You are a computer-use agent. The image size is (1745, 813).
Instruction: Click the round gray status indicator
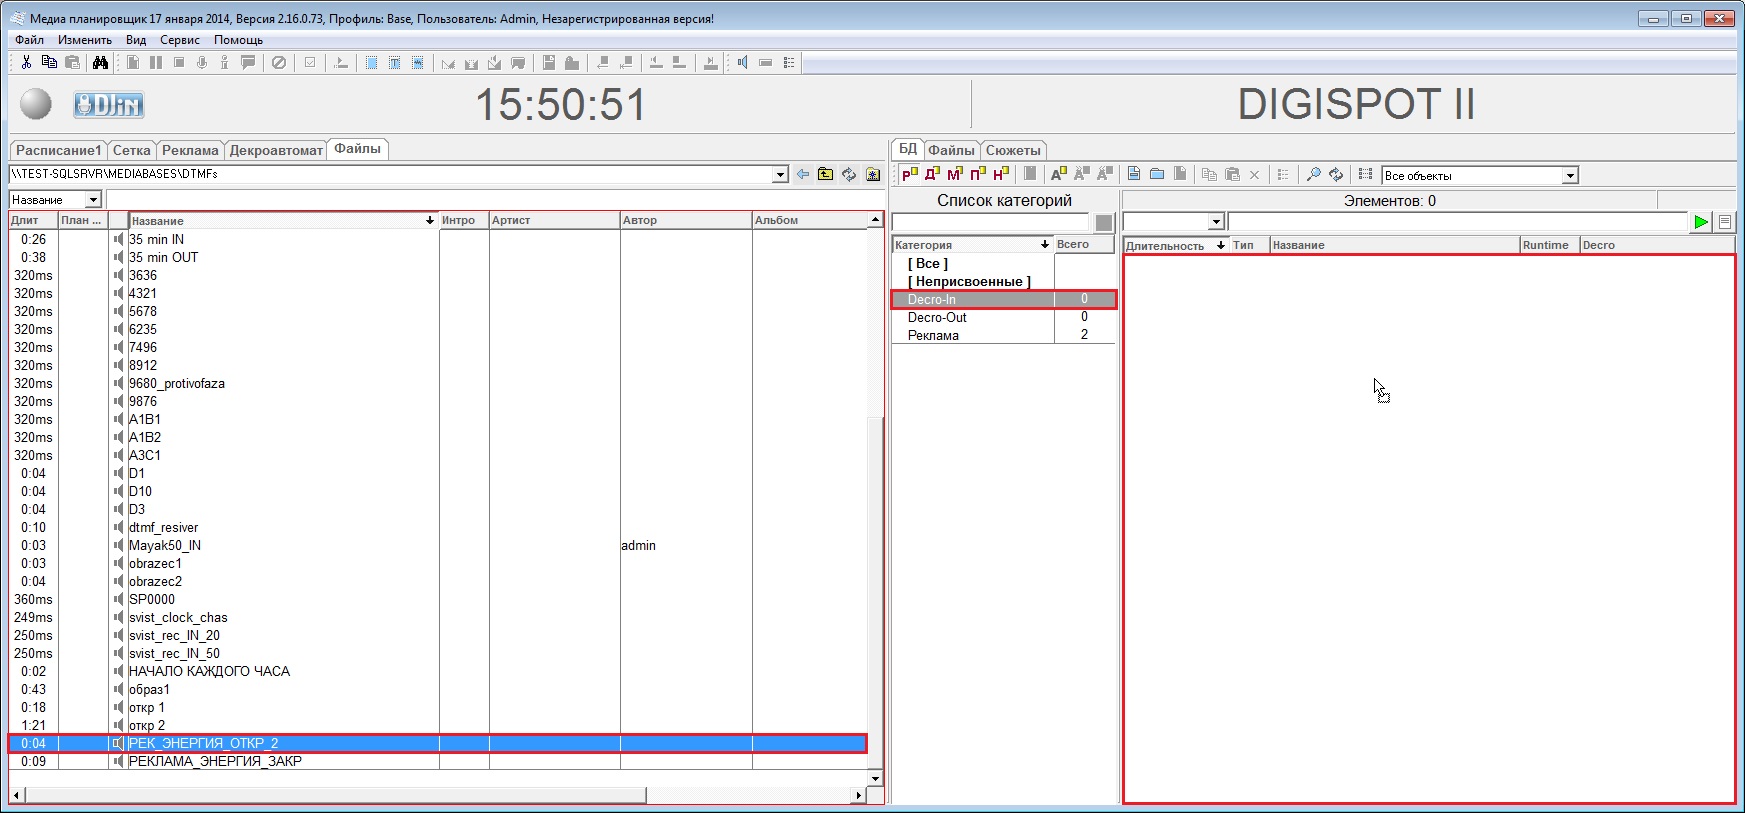pyautogui.click(x=36, y=104)
